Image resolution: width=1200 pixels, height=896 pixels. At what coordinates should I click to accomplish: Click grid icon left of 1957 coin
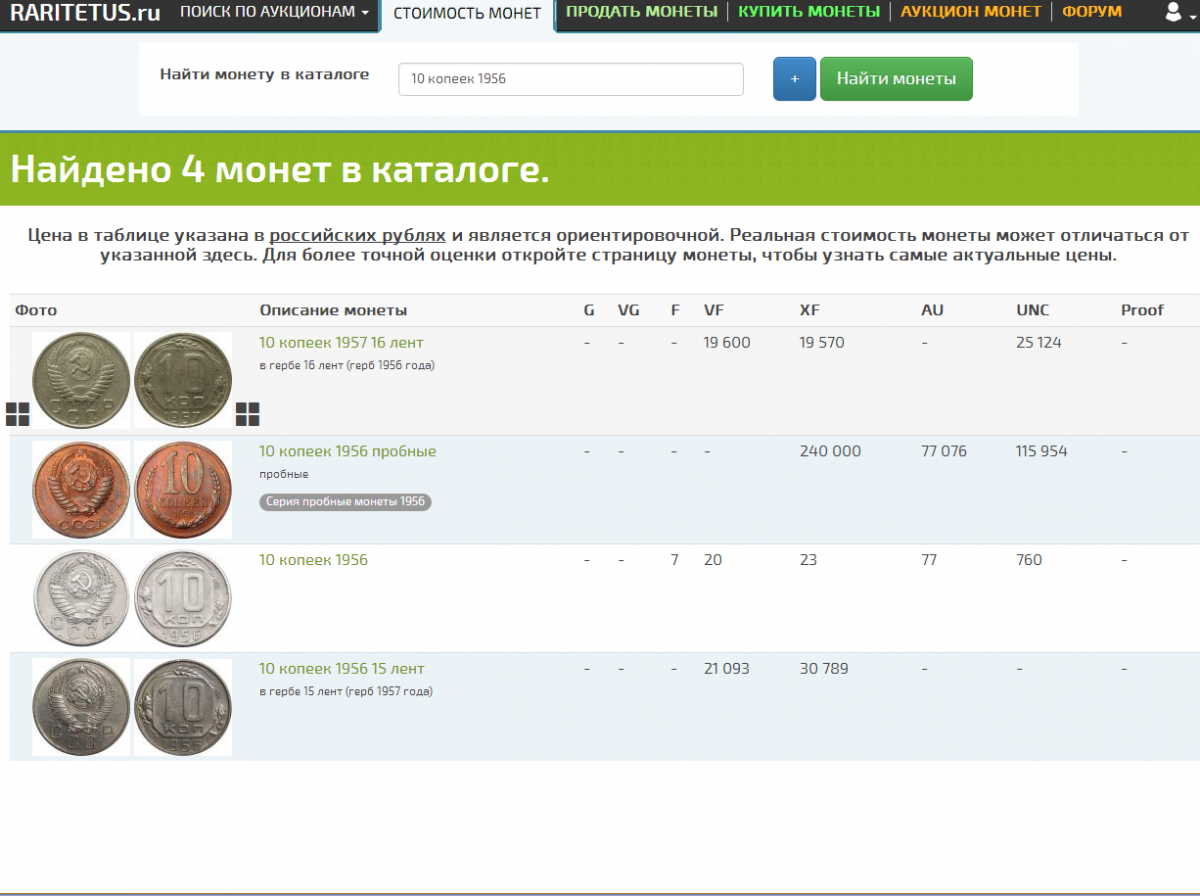click(x=18, y=414)
